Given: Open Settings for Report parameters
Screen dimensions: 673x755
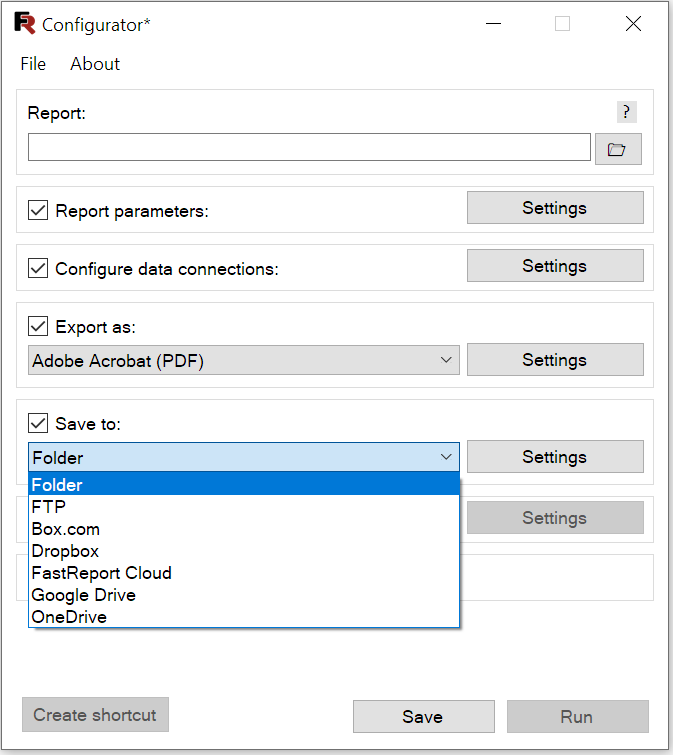Looking at the screenshot, I should pyautogui.click(x=555, y=208).
